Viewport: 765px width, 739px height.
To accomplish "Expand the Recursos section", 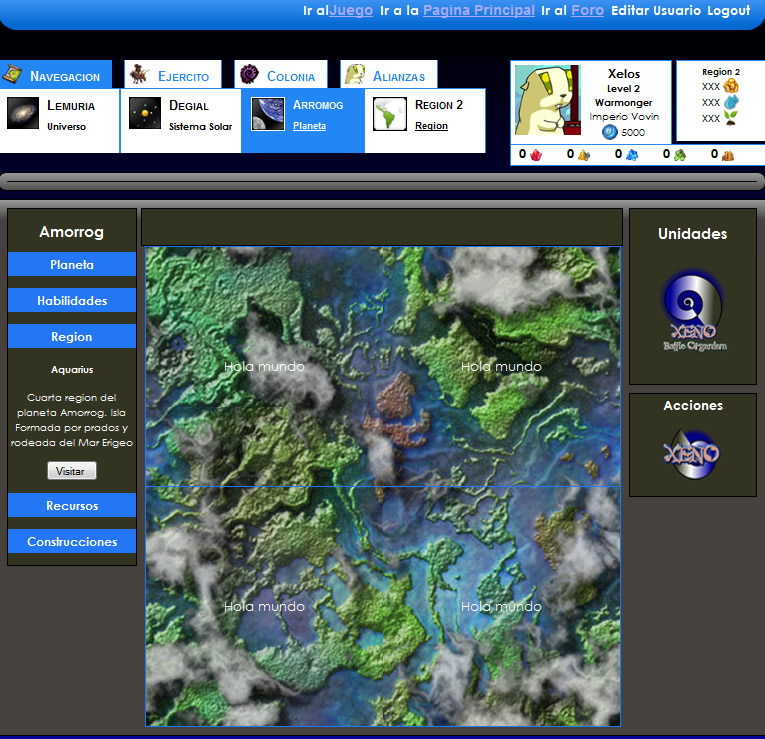I will tap(72, 505).
